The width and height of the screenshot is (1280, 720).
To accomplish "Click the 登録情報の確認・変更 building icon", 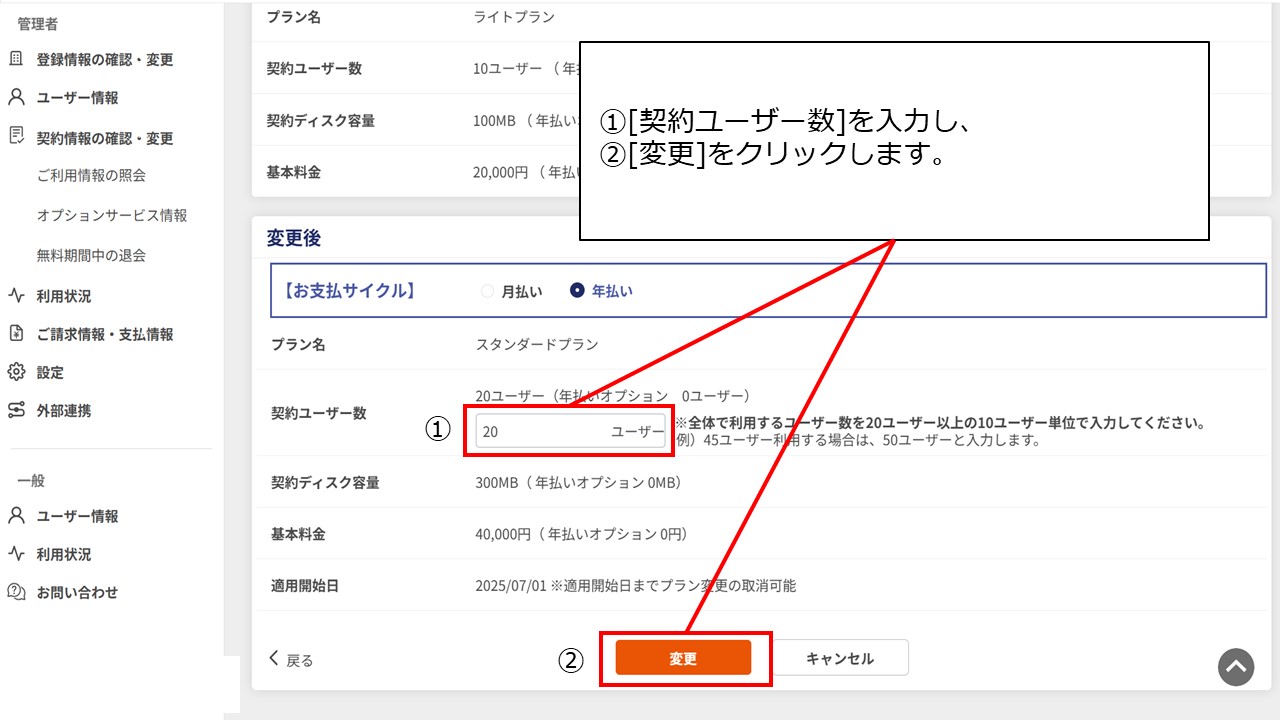I will (16, 59).
